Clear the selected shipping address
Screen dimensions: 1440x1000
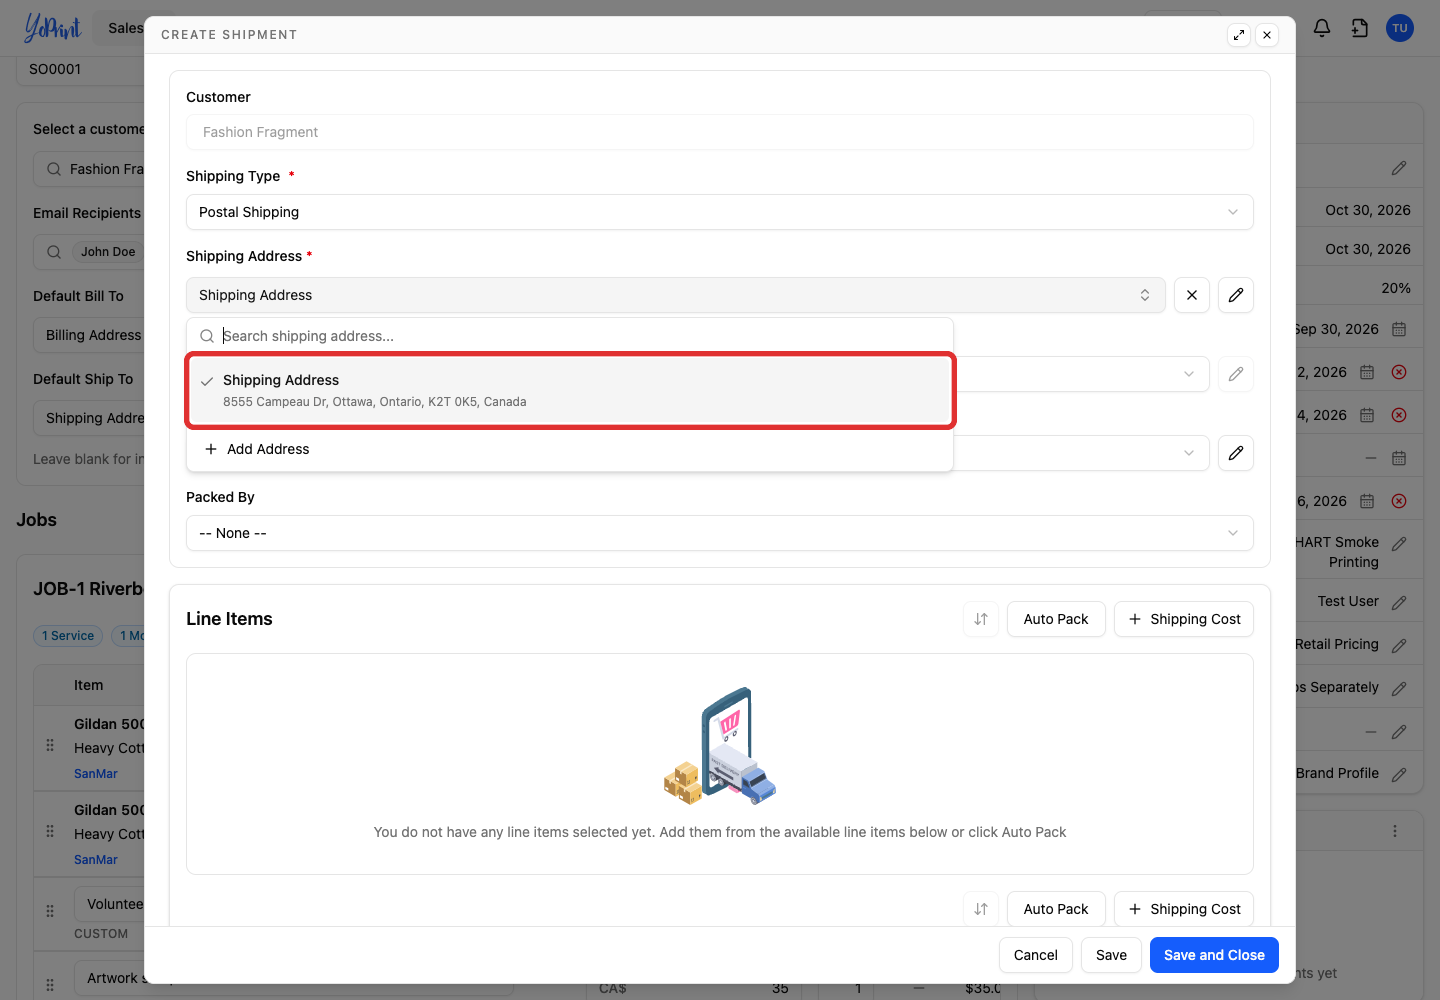pyautogui.click(x=1192, y=295)
